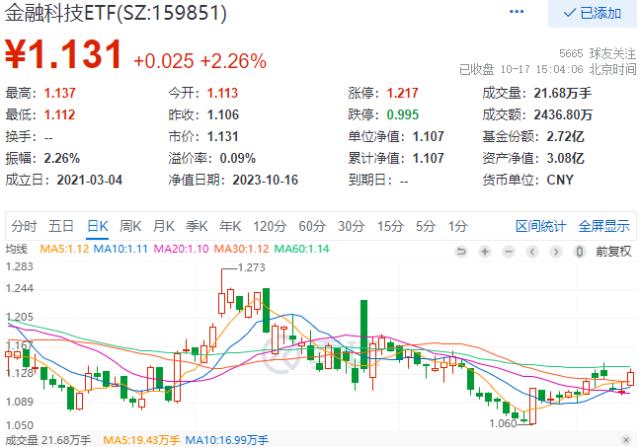
Task: Open the 均线 moving average settings
Action: pos(15,247)
